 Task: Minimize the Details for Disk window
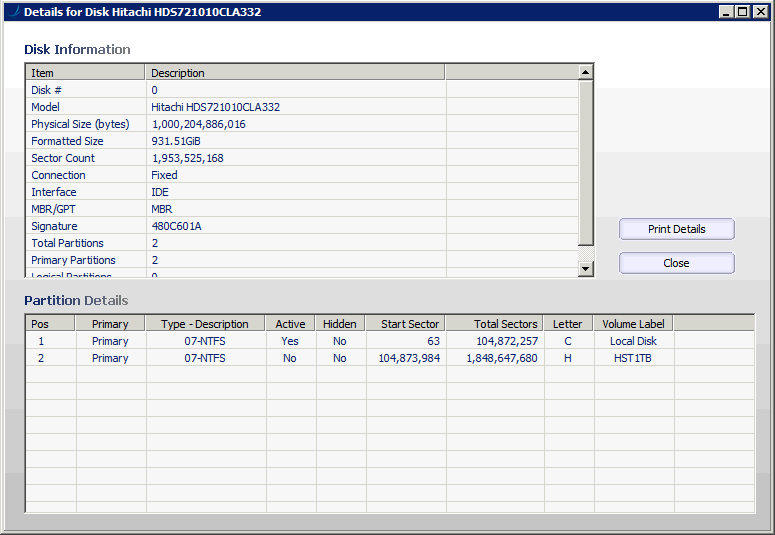coord(726,12)
